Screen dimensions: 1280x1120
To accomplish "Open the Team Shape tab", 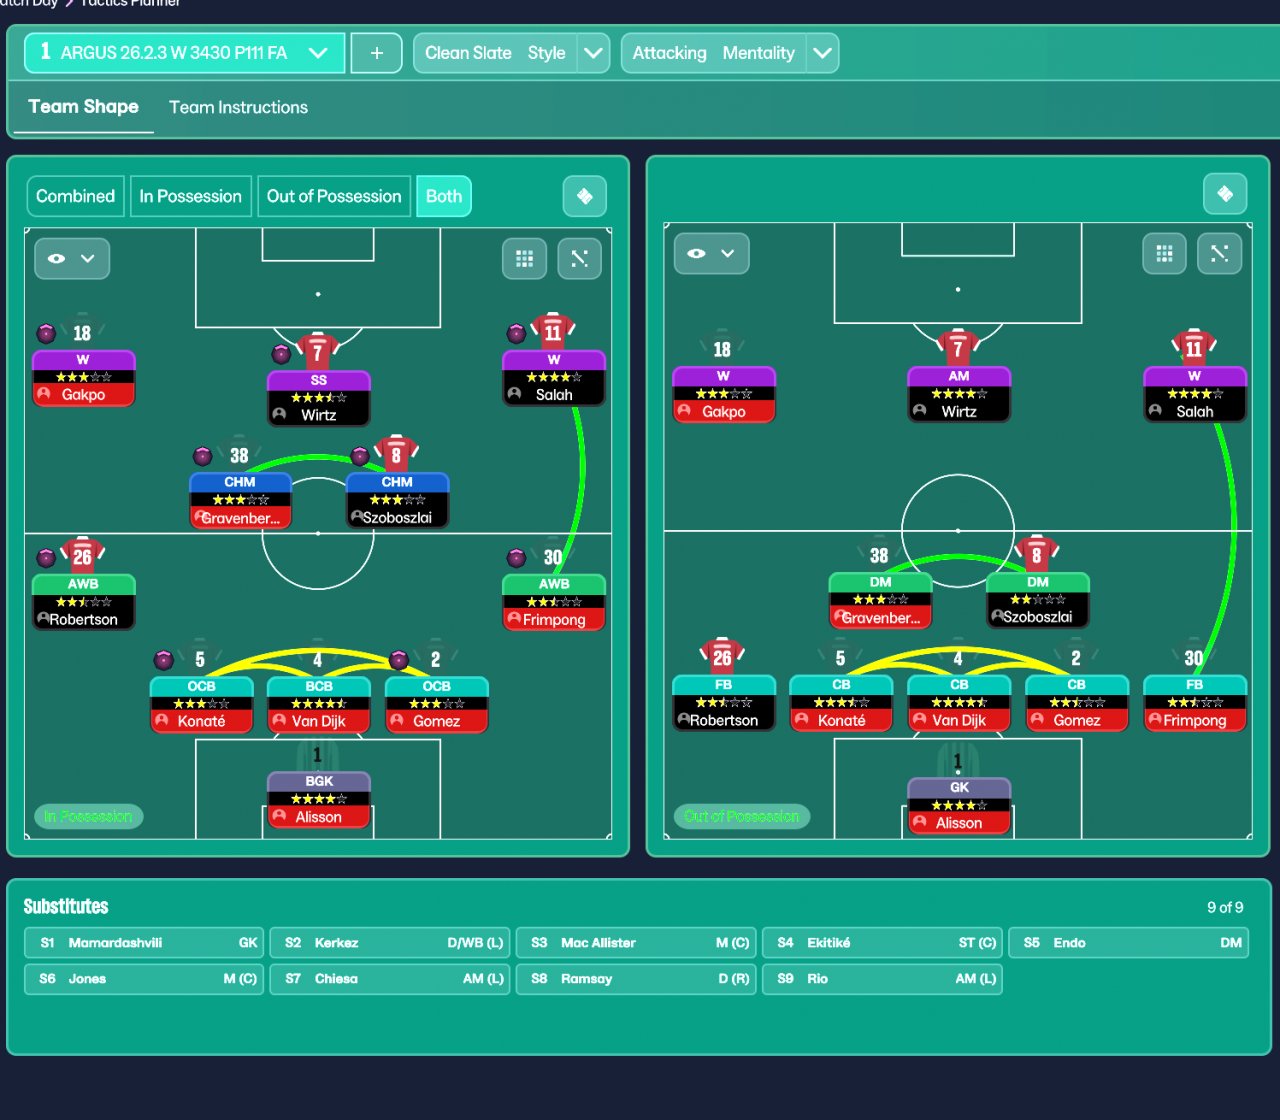I will 83,107.
